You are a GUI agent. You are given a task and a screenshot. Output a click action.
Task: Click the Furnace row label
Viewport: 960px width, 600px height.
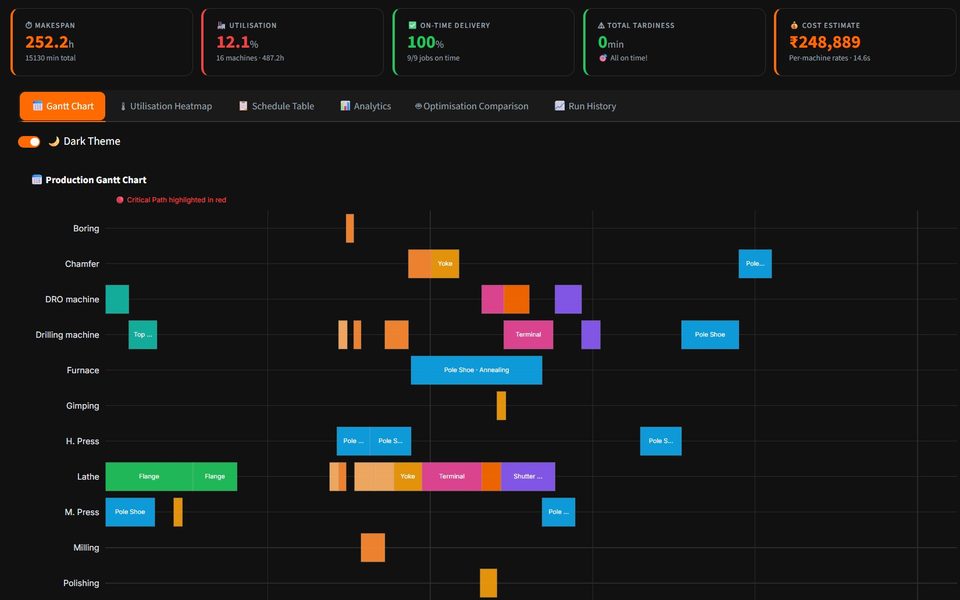(x=83, y=370)
